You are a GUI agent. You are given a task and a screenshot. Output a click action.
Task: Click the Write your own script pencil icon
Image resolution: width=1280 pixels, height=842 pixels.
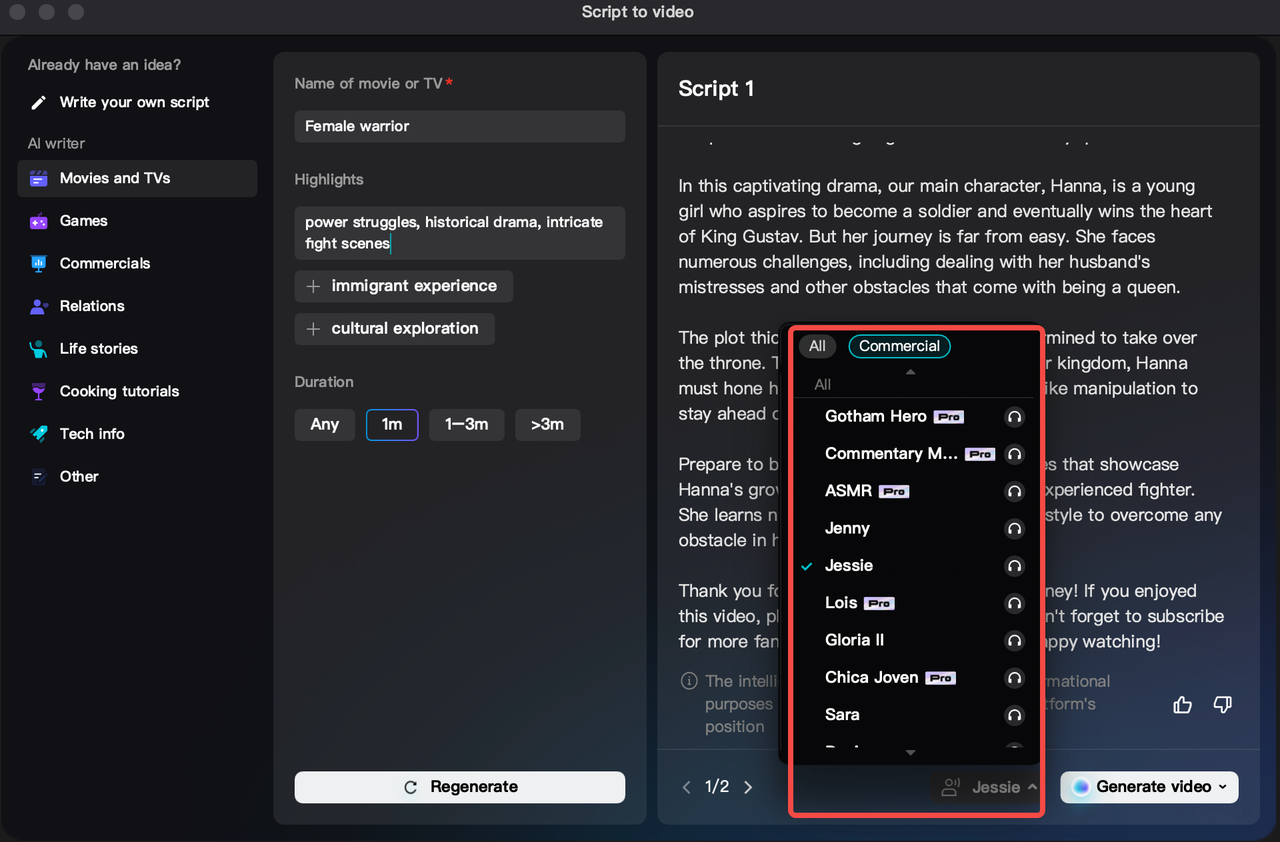click(x=41, y=102)
